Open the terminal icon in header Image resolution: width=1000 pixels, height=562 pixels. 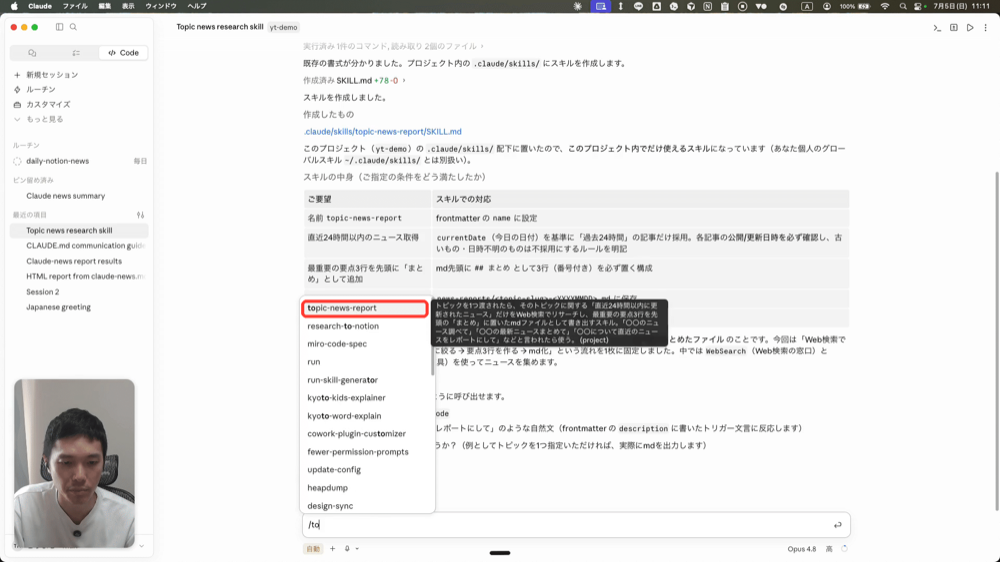tap(937, 27)
